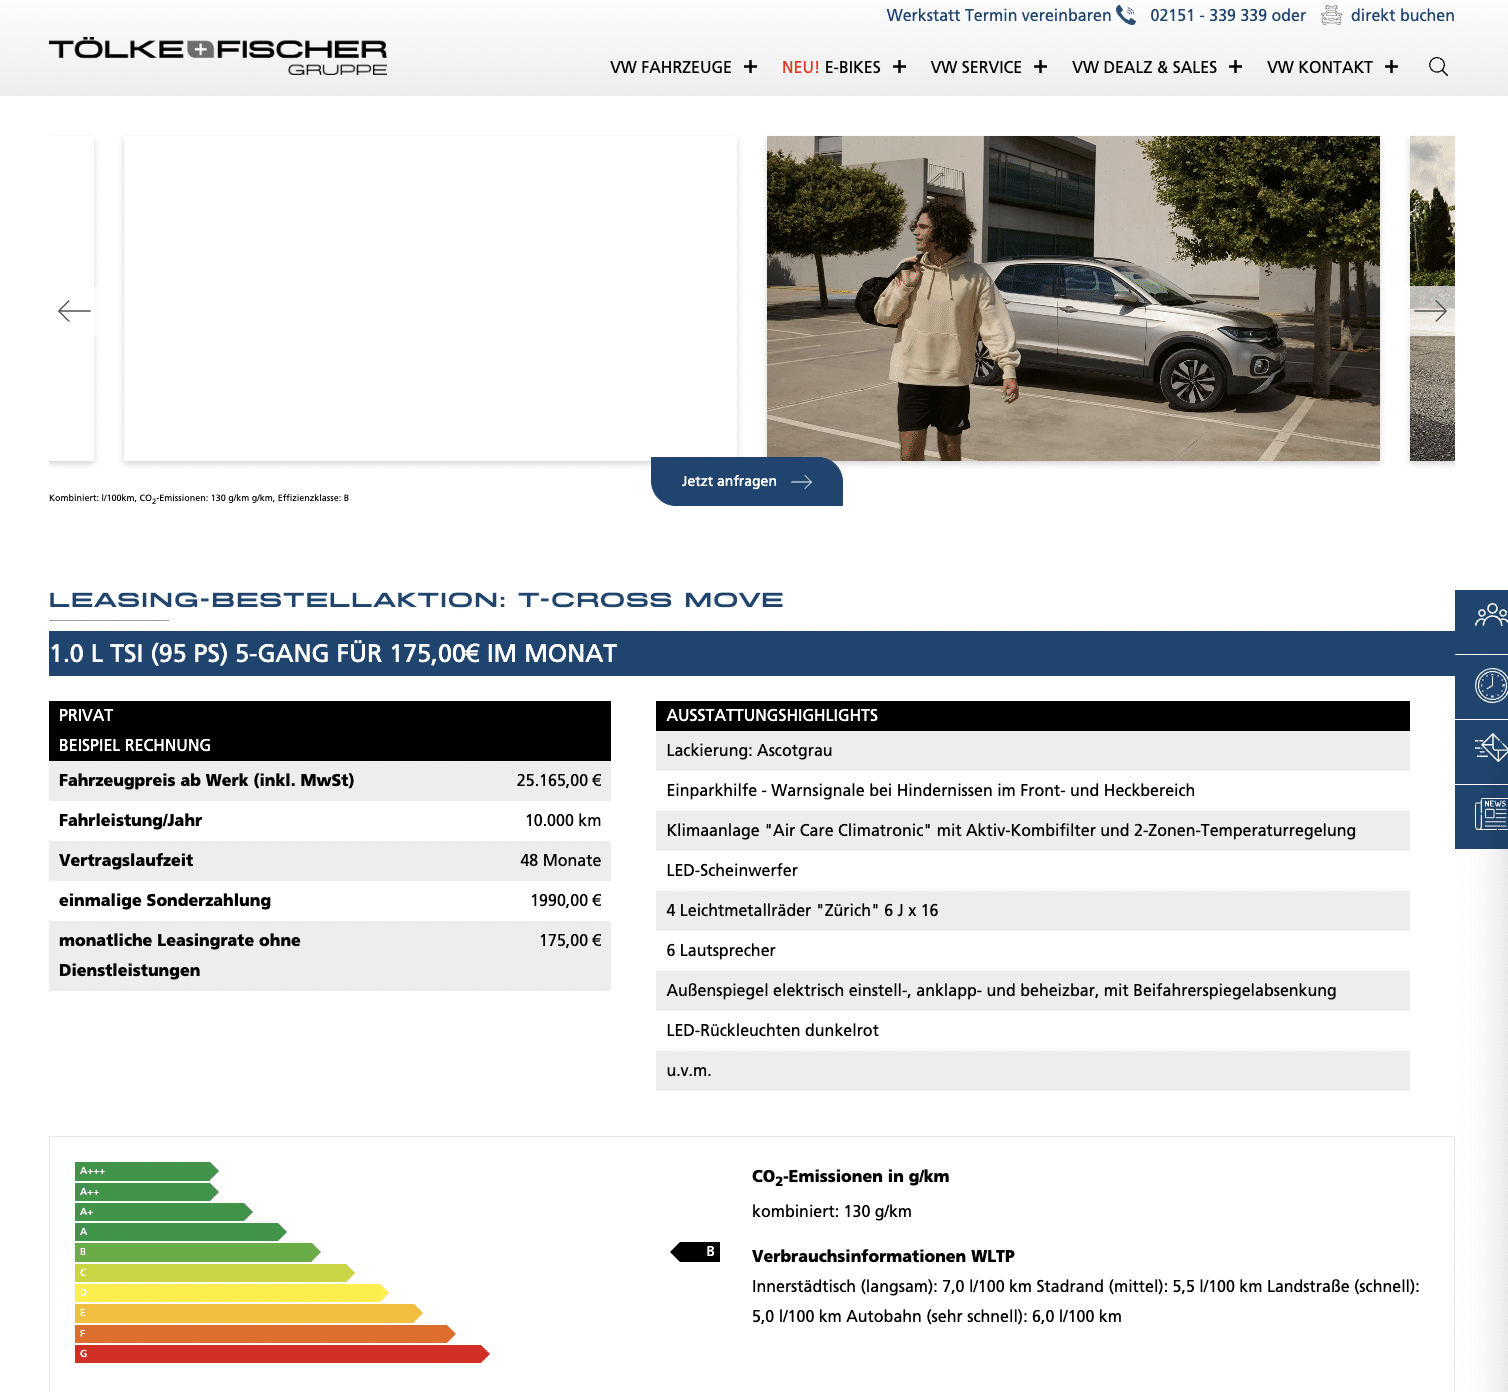This screenshot has width=1508, height=1392.
Task: Expand VW Service plus icon
Action: (x=1040, y=67)
